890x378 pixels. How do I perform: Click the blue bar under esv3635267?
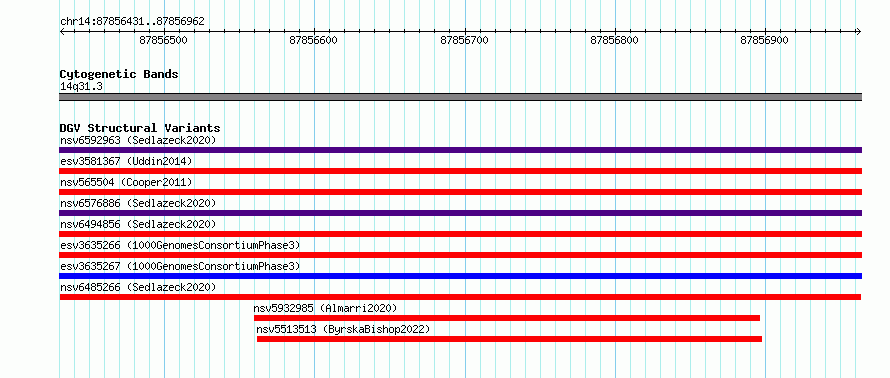point(460,276)
